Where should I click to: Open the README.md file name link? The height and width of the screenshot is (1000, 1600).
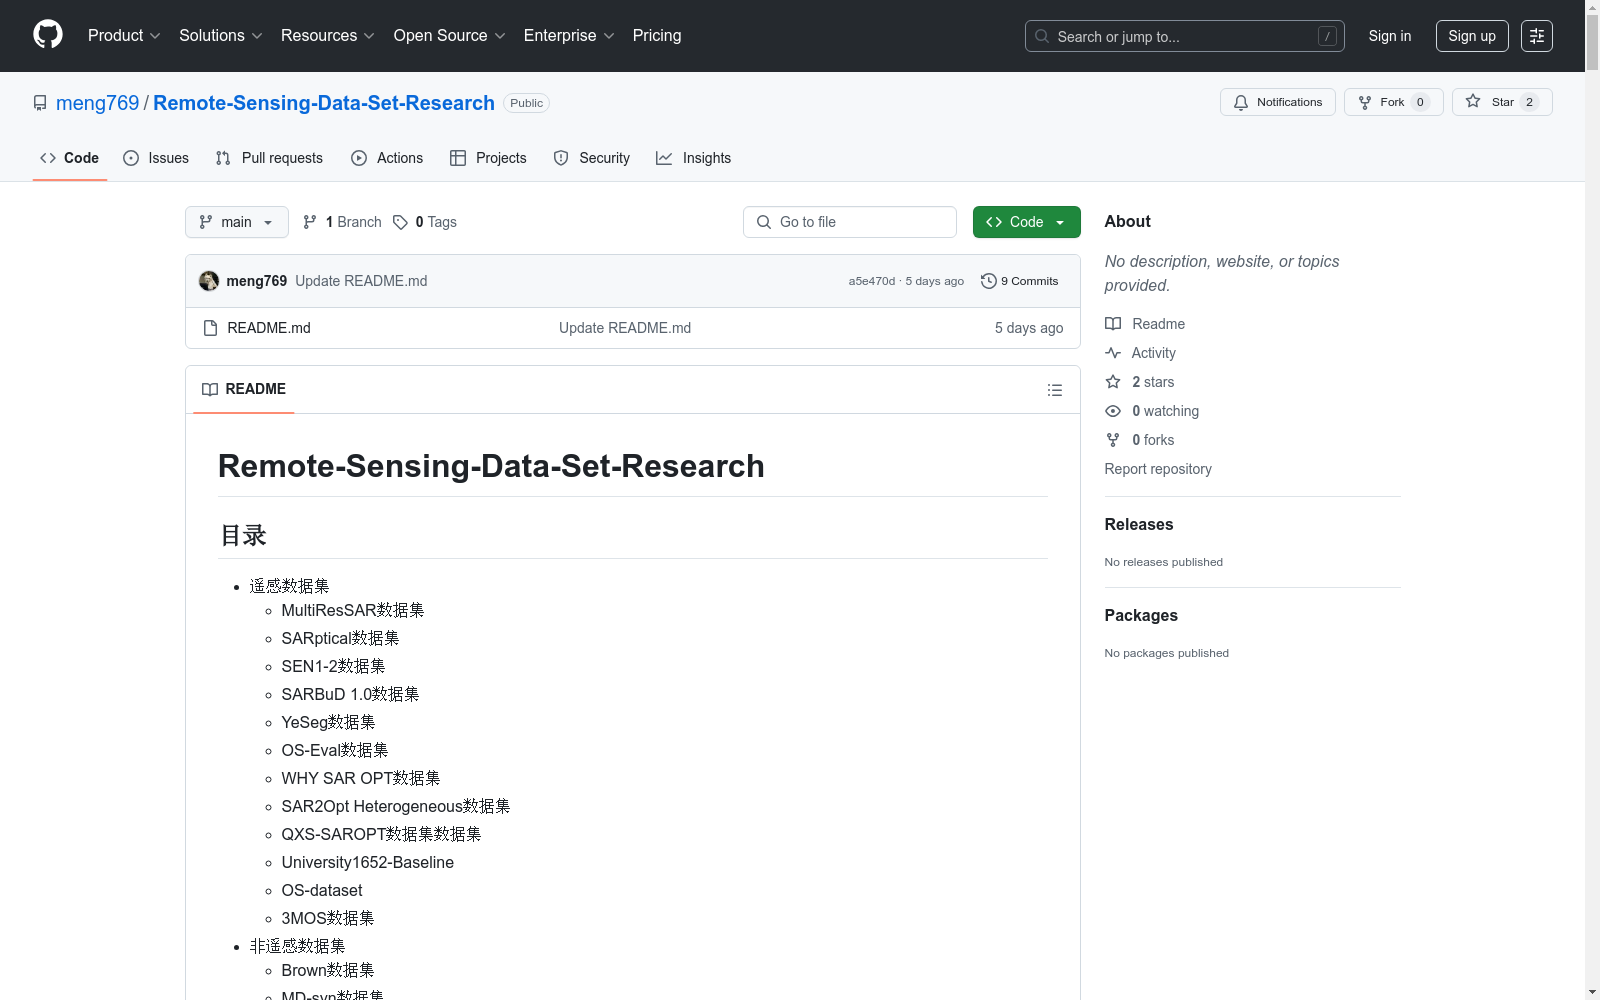pyautogui.click(x=269, y=328)
